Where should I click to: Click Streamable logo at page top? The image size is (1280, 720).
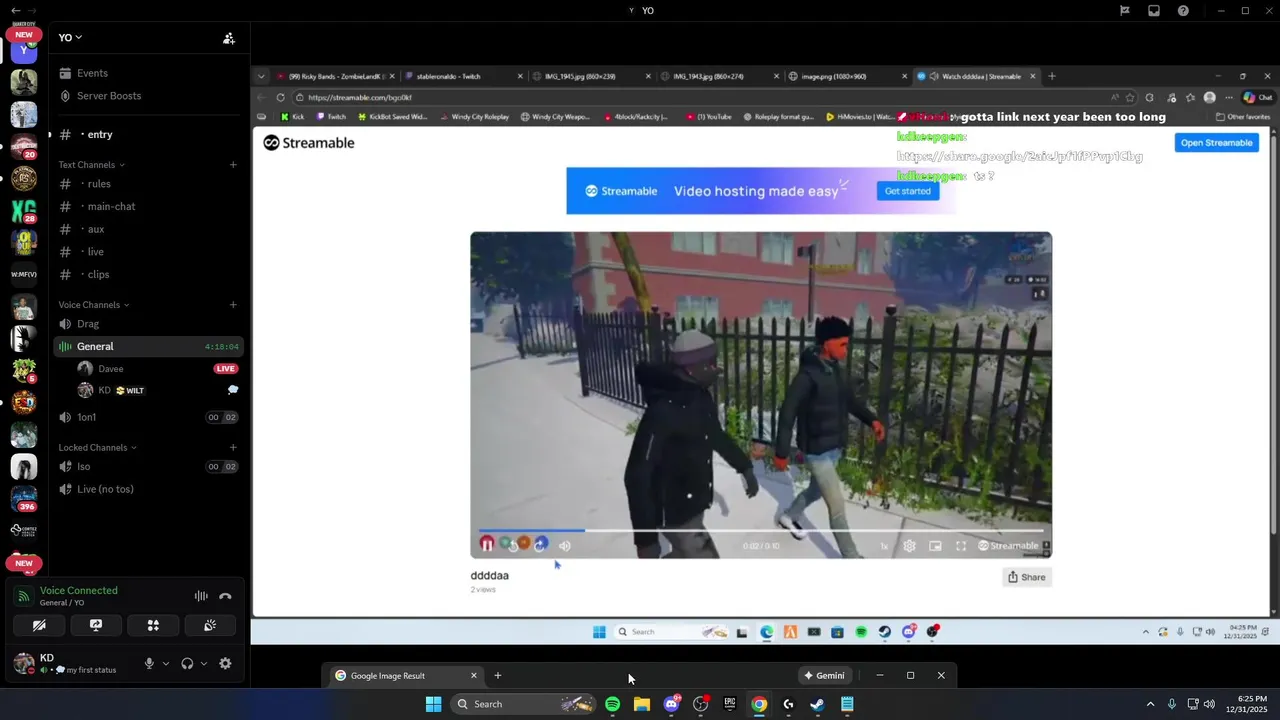click(x=309, y=143)
